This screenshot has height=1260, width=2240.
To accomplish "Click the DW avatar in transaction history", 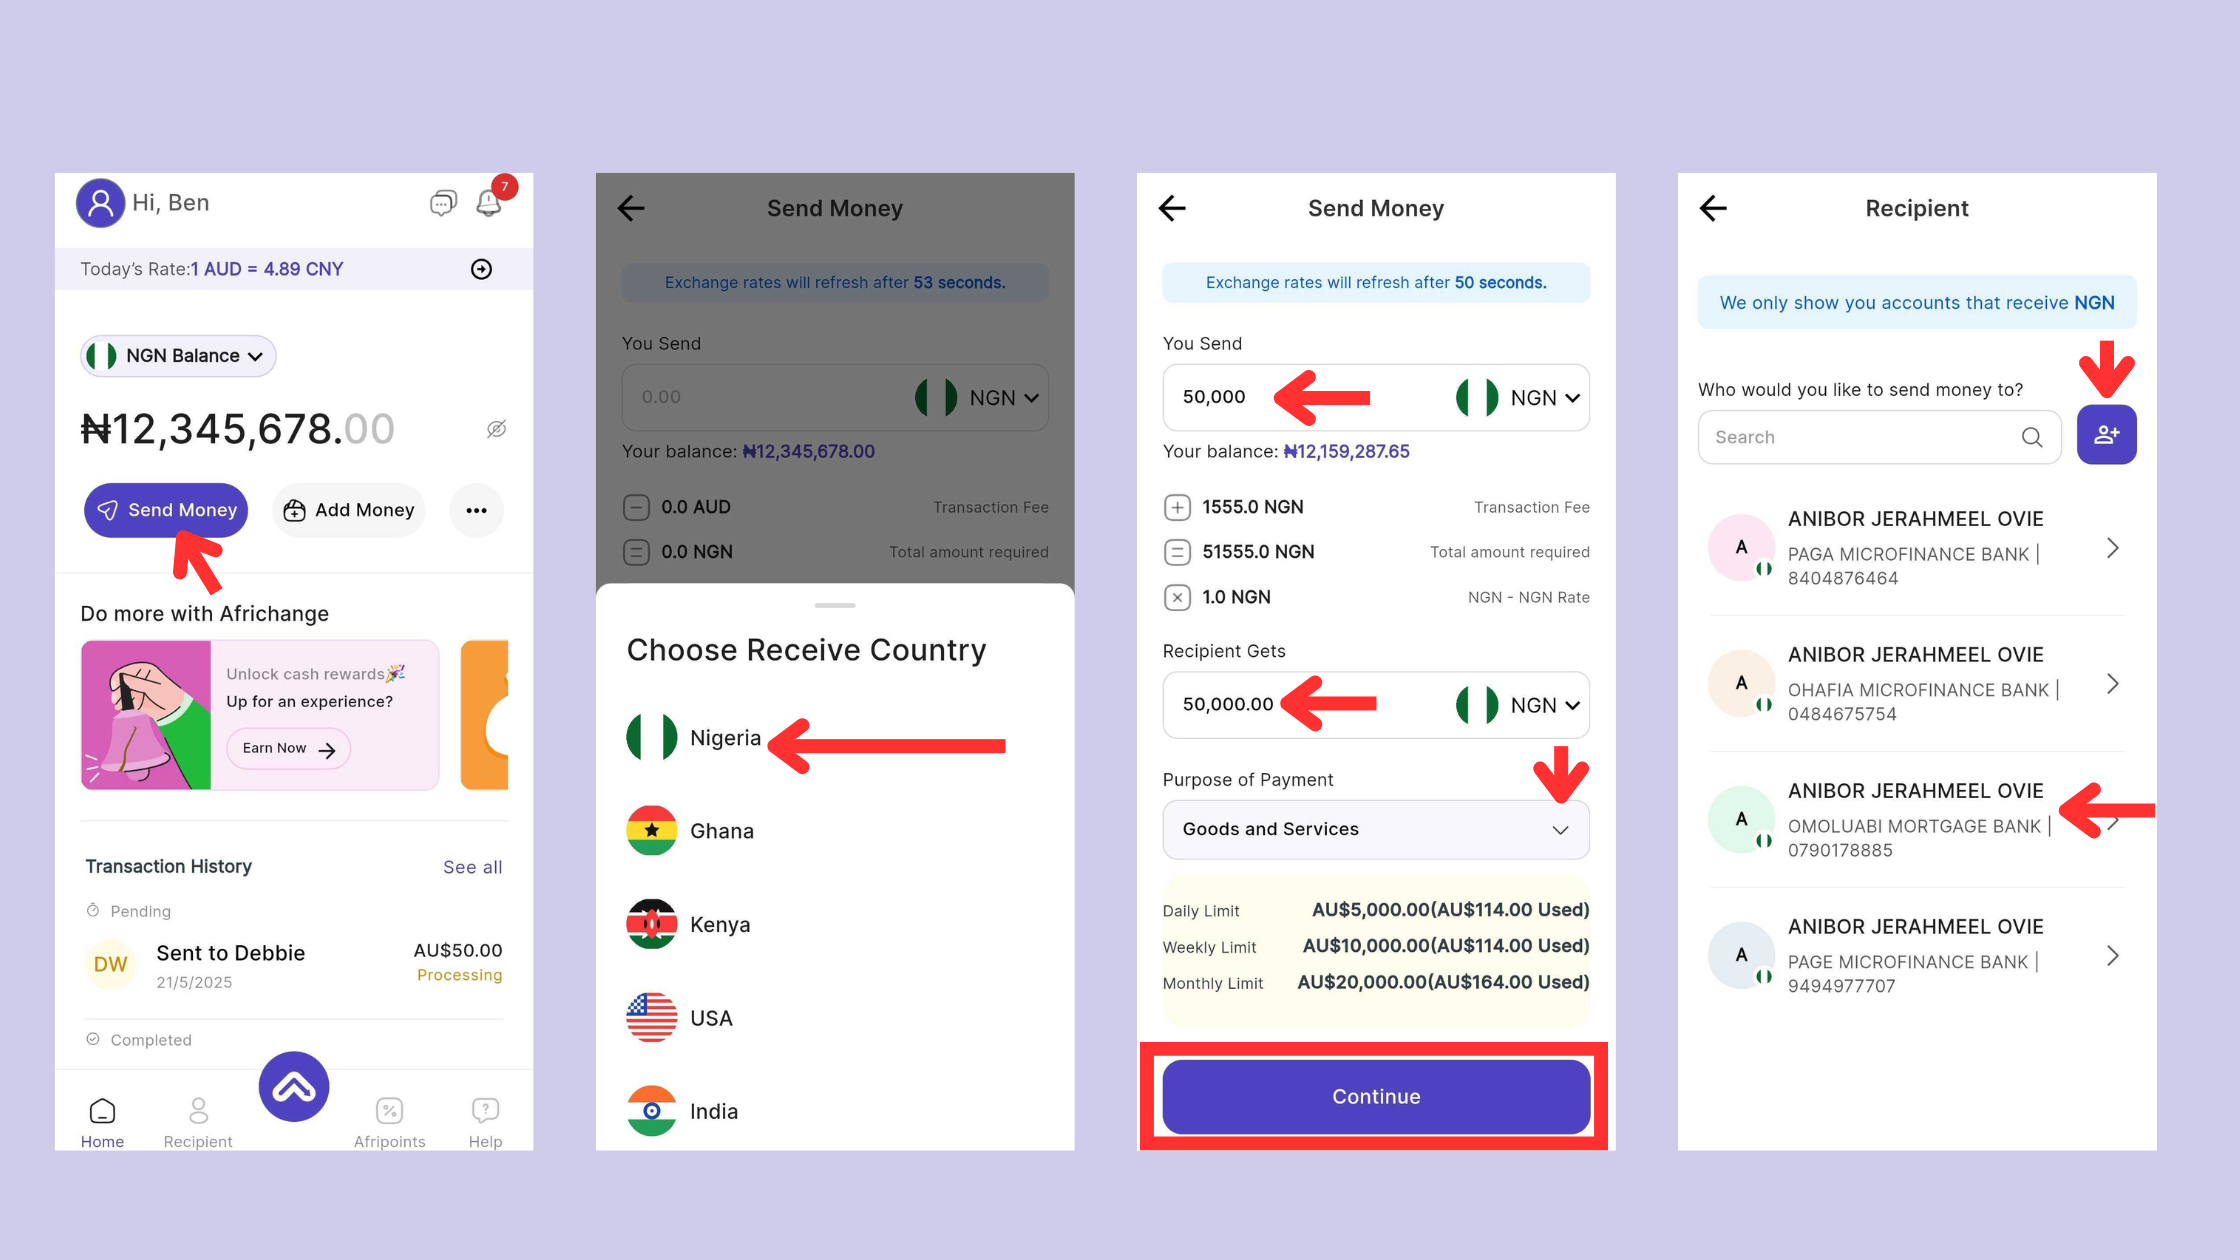I will coord(111,965).
